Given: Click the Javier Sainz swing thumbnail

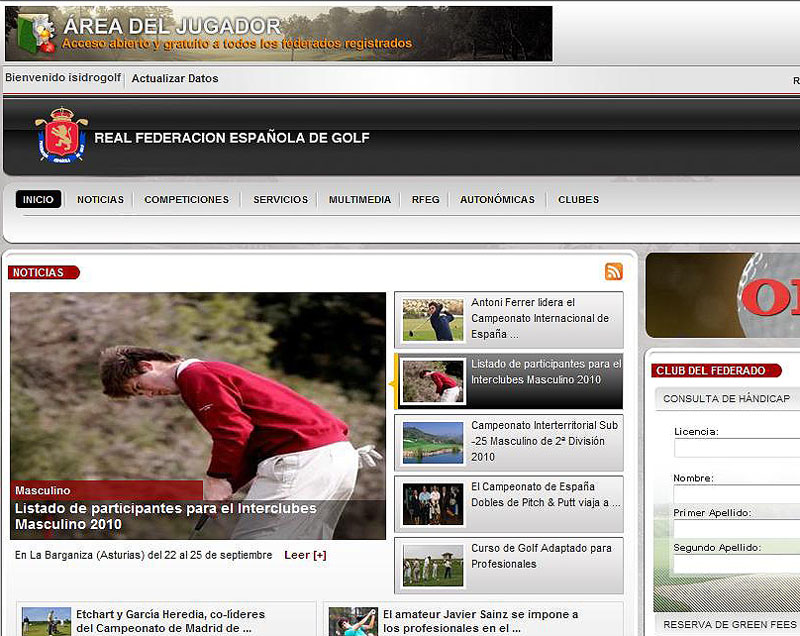Looking at the screenshot, I should click(x=353, y=622).
